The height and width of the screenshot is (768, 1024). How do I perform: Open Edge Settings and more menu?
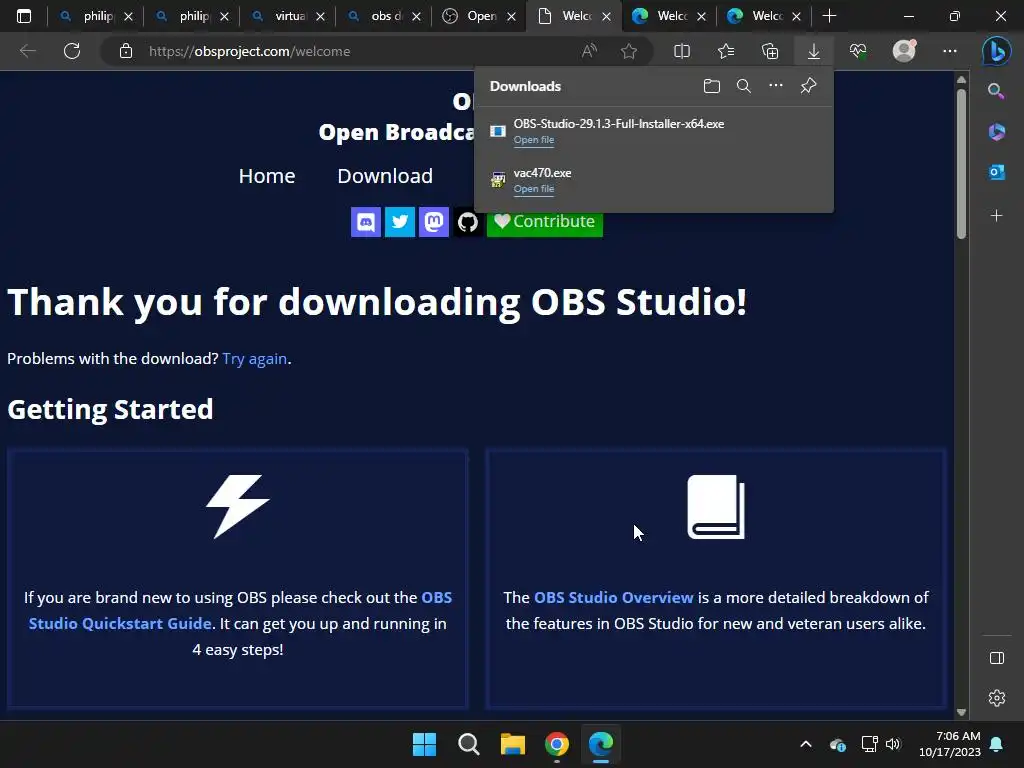click(950, 51)
